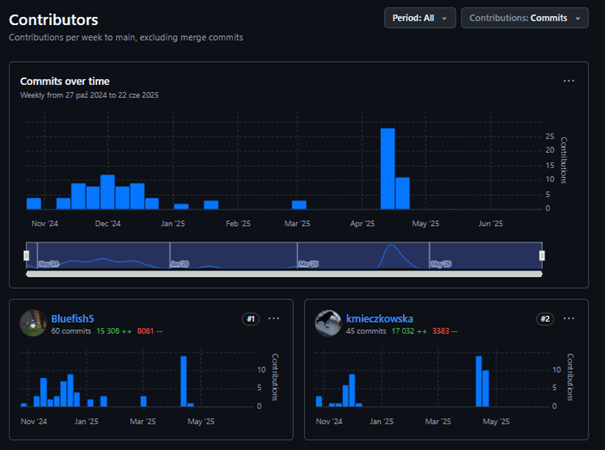605x450 pixels.
Task: View kmieczkowska's 45 commits link
Action: click(x=366, y=331)
